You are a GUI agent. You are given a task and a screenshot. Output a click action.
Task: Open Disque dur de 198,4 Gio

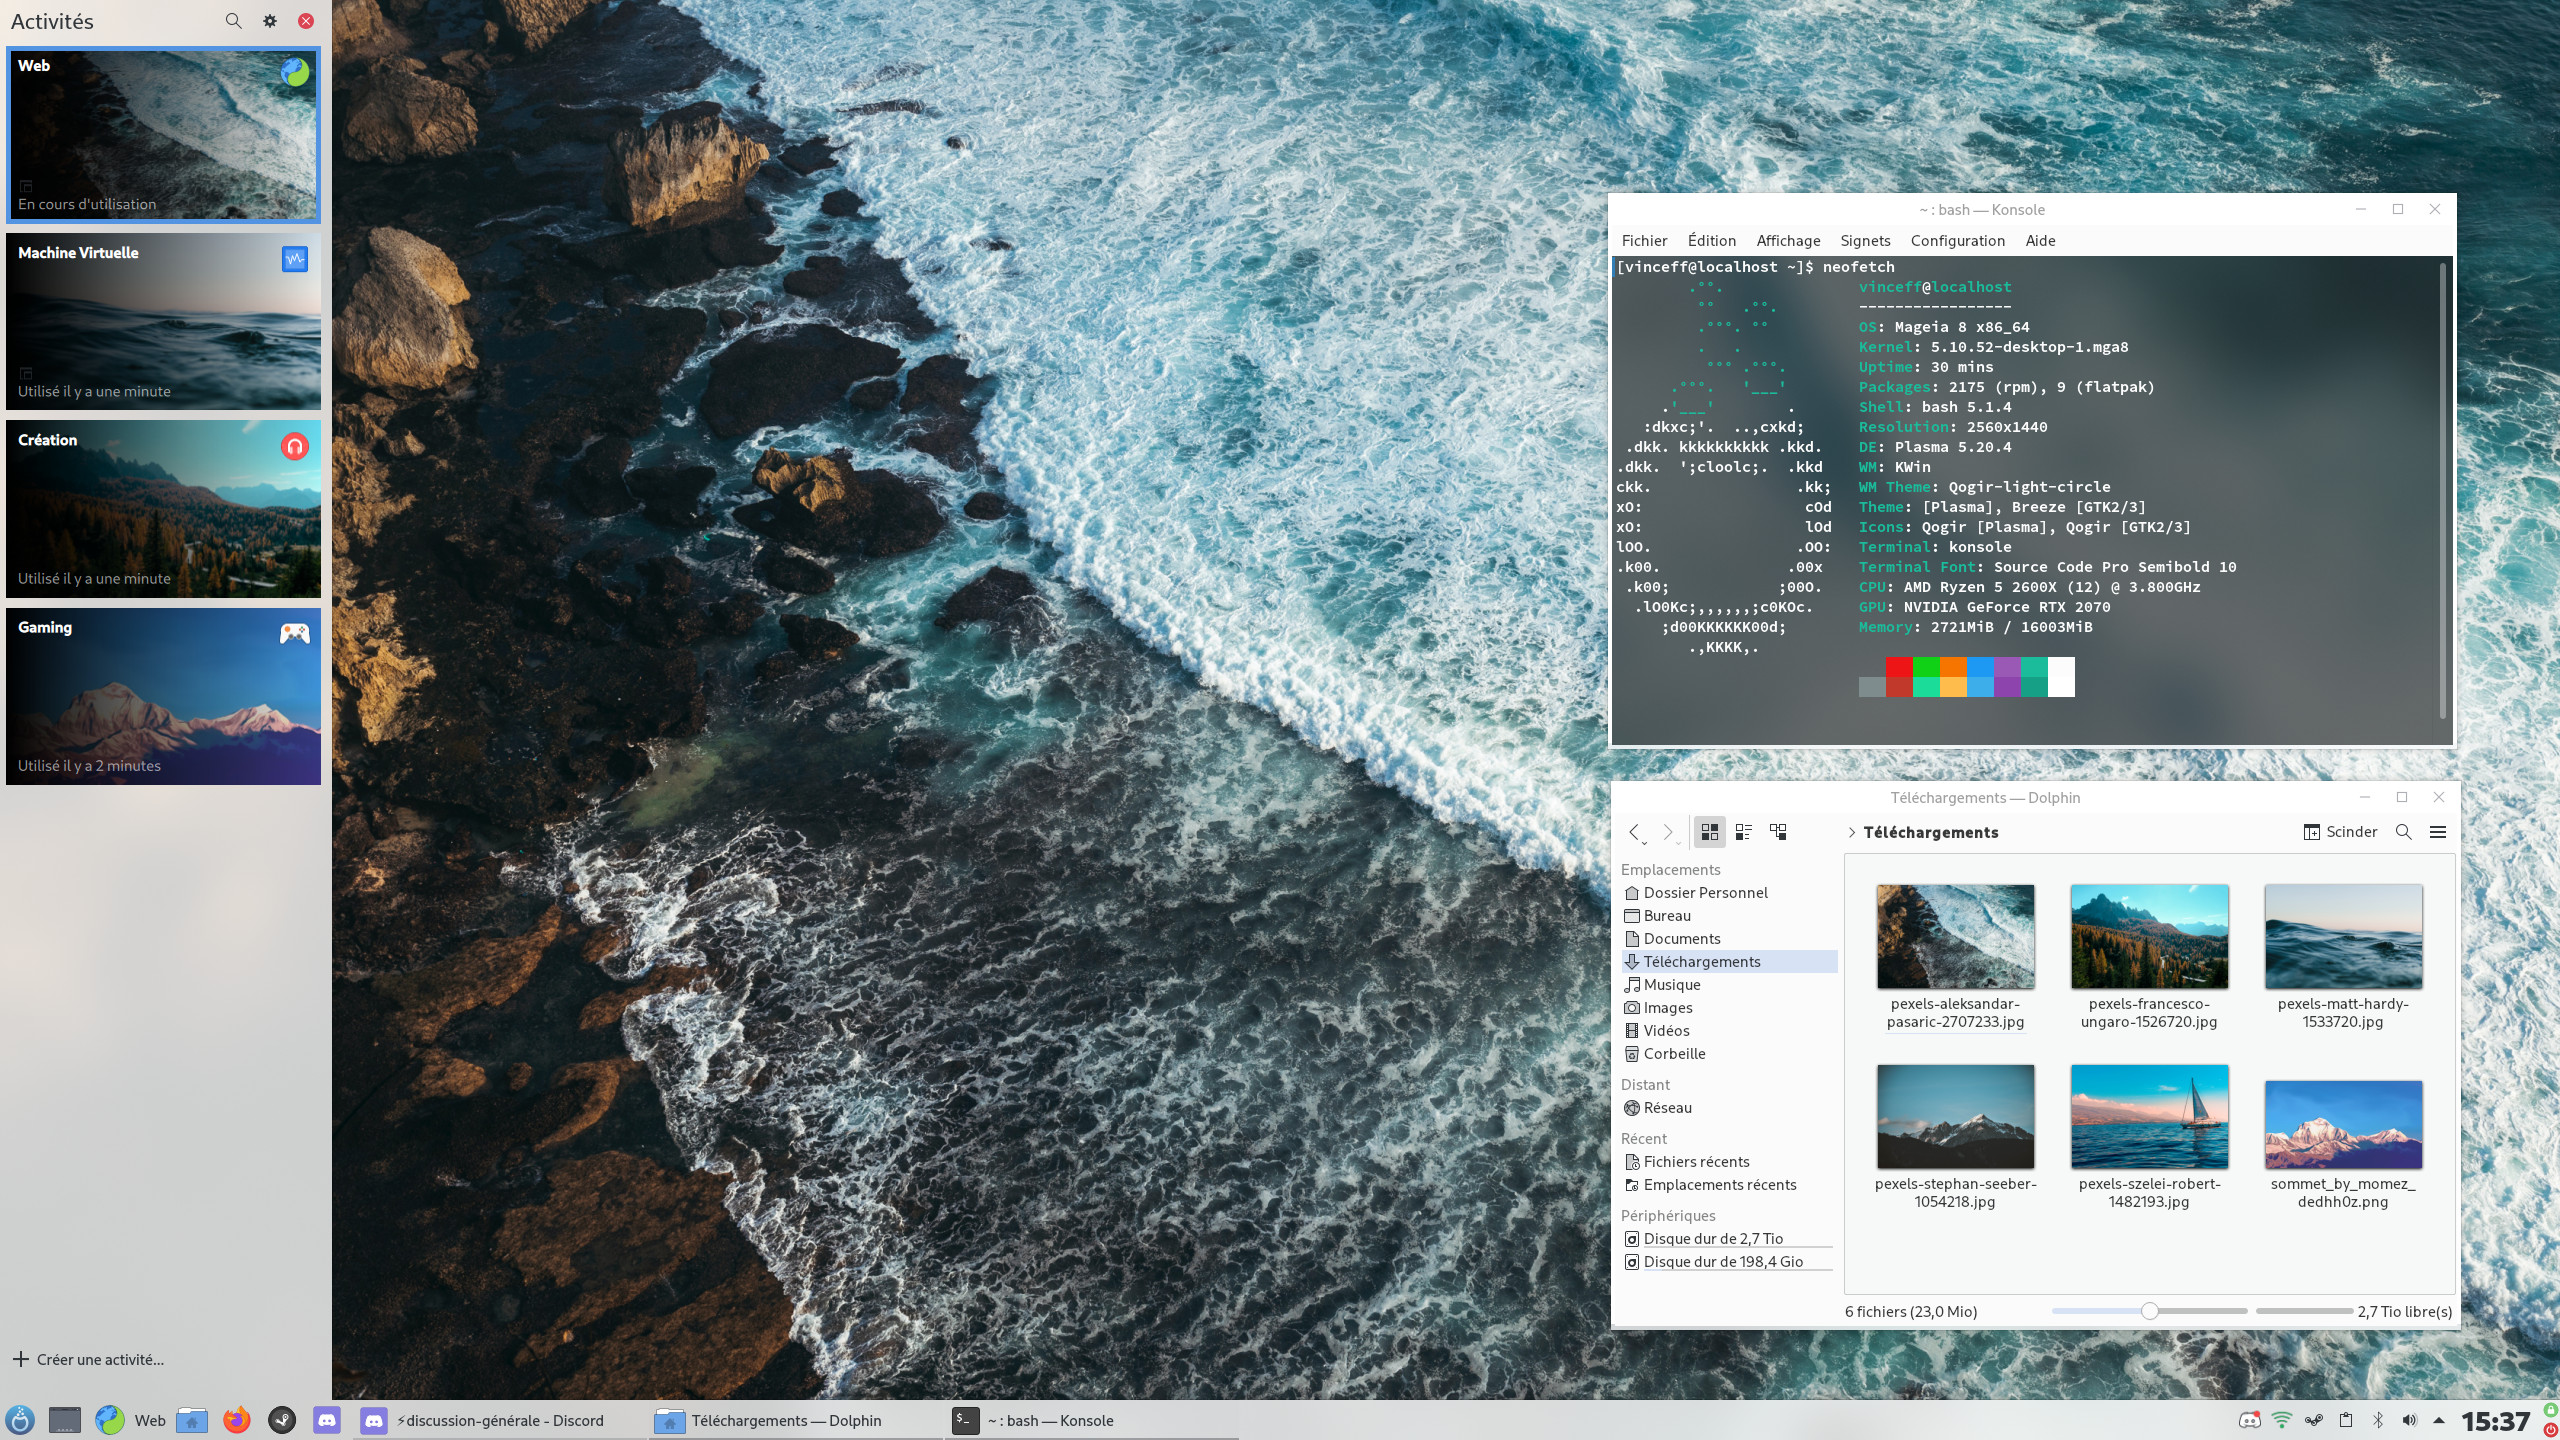(1729, 1262)
